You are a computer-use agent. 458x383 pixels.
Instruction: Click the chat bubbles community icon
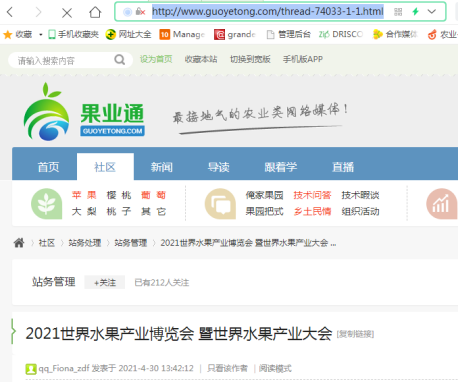coord(220,204)
